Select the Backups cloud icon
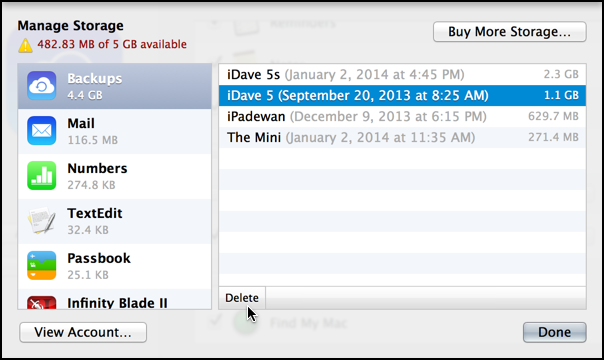Viewport: 604px width, 360px height. pos(42,85)
